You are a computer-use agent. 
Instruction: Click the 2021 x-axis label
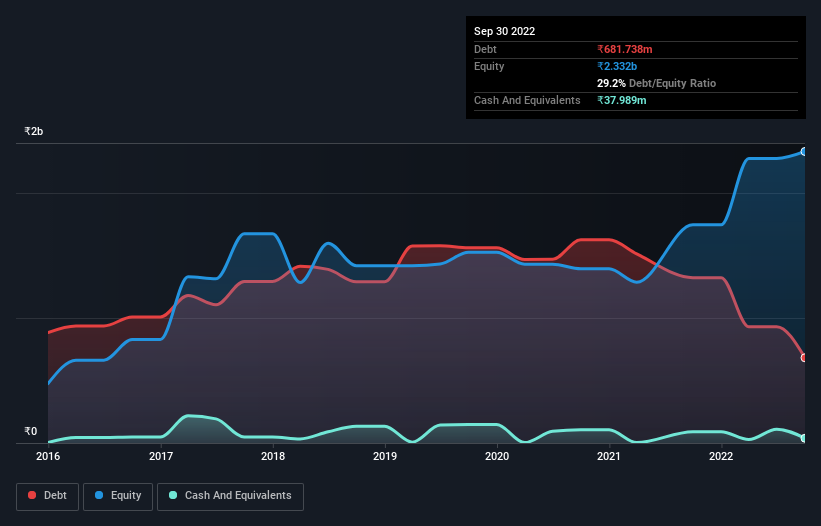[609, 456]
